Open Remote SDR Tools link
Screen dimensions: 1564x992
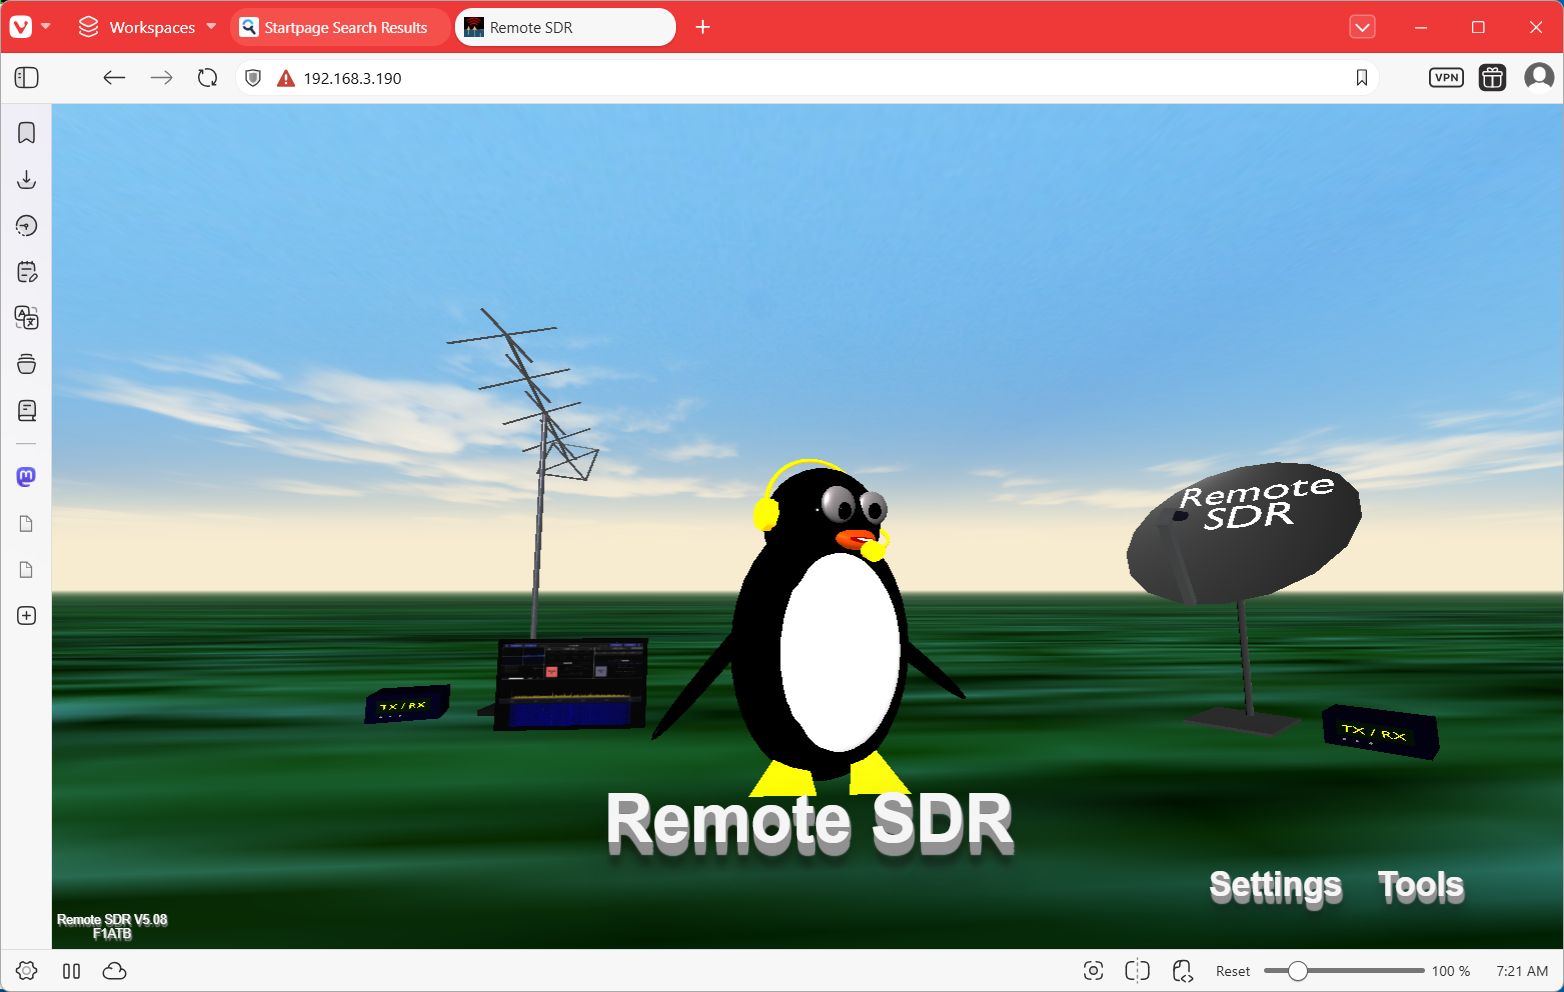click(x=1420, y=885)
